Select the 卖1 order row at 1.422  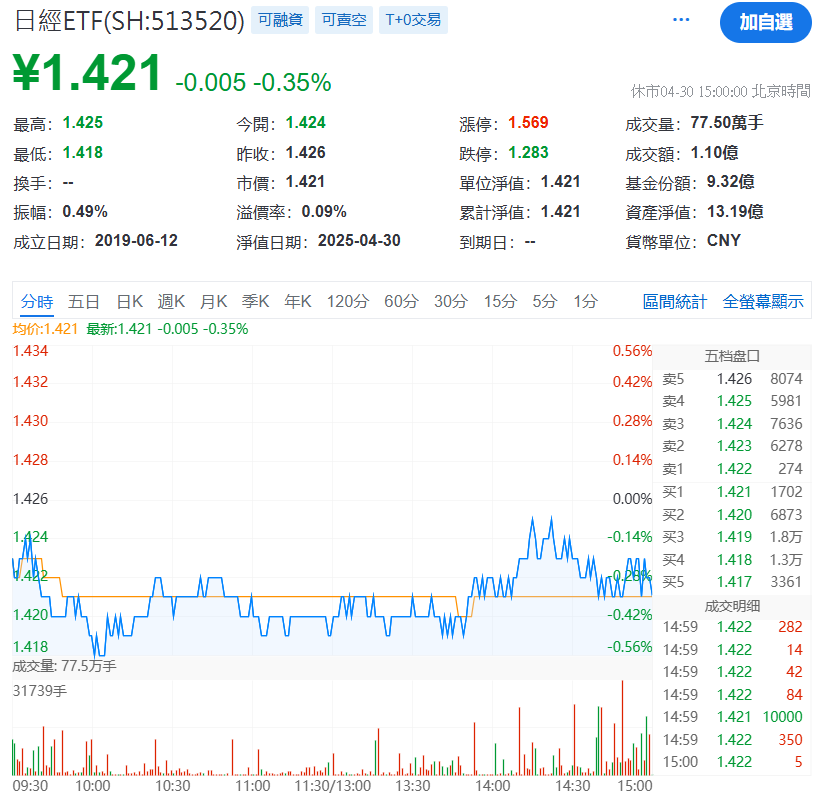click(732, 469)
